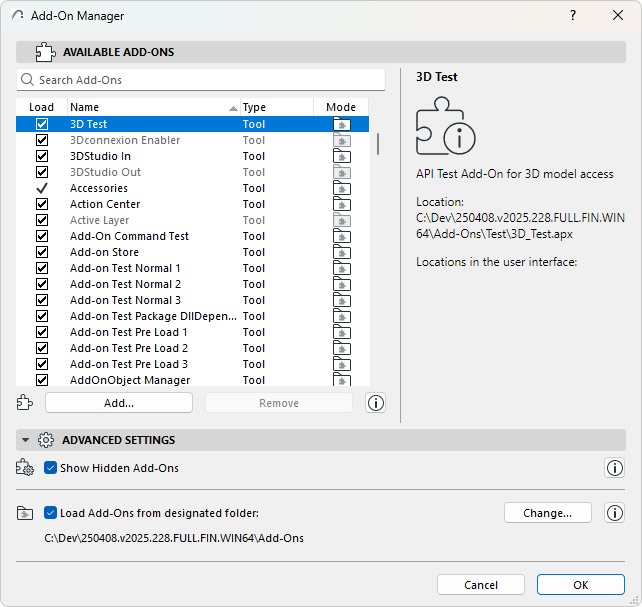Toggle Load checkmark for Accessories
Viewport: 642px width, 607px height.
42,188
